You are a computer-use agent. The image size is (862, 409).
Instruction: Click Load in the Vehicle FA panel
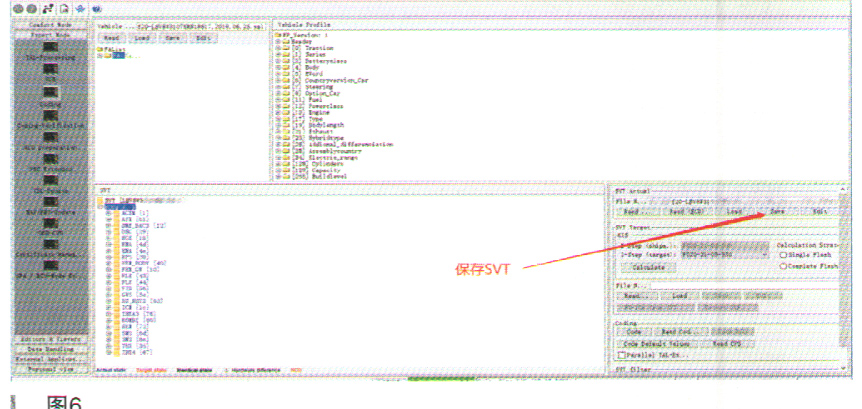(x=142, y=38)
